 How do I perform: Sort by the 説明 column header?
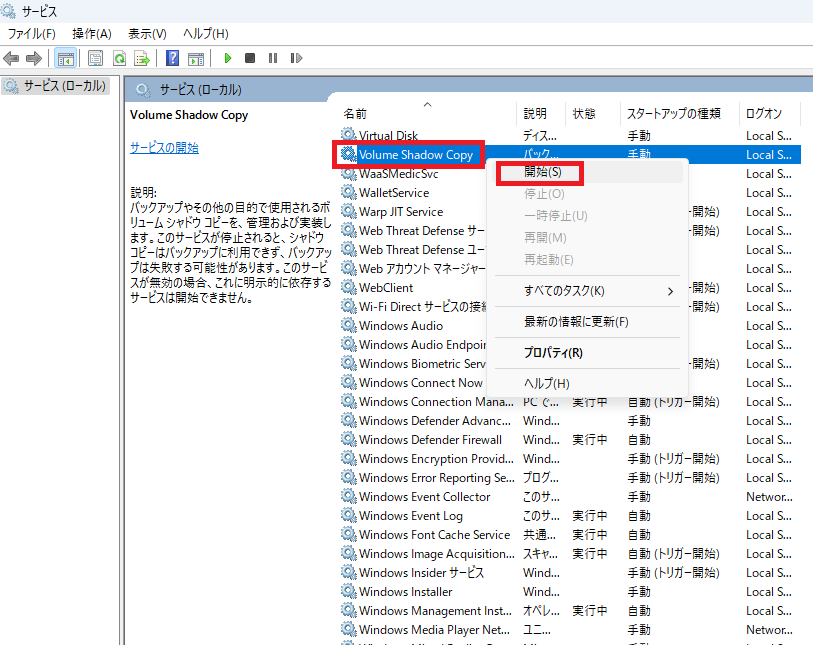pos(535,114)
